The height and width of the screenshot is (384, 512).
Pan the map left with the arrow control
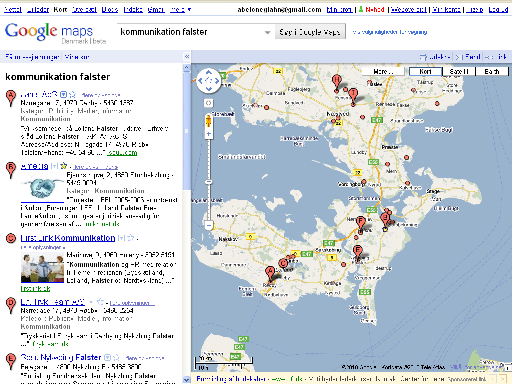point(200,80)
